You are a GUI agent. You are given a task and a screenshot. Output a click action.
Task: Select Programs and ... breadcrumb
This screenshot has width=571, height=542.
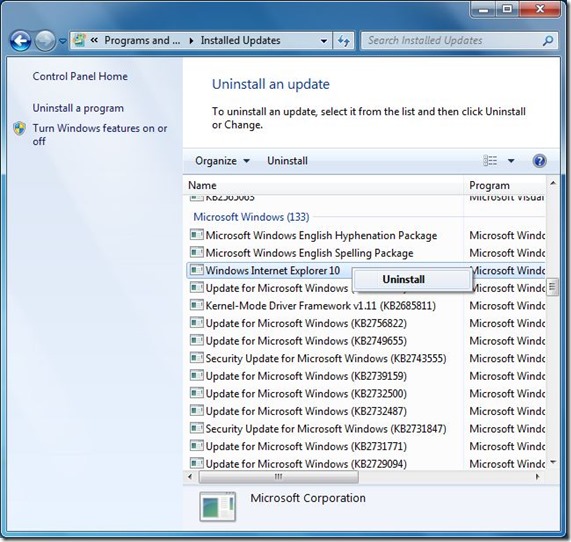pos(142,40)
